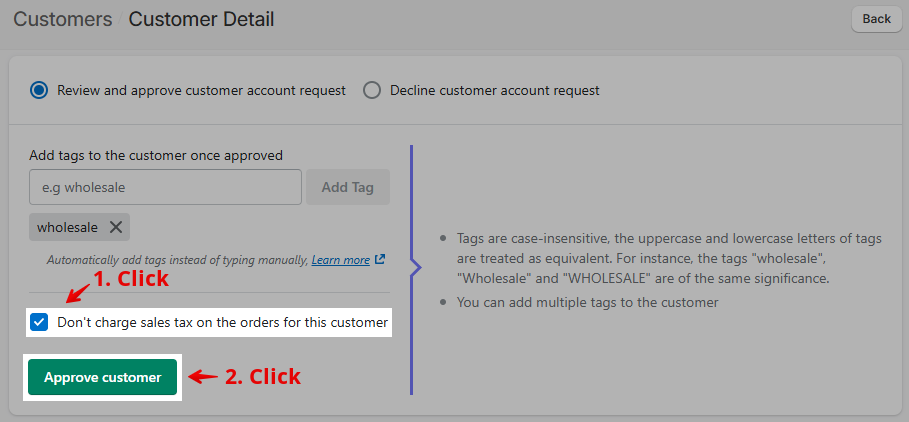Go to the Customers breadcrumb
Image resolution: width=909 pixels, height=422 pixels.
point(63,19)
